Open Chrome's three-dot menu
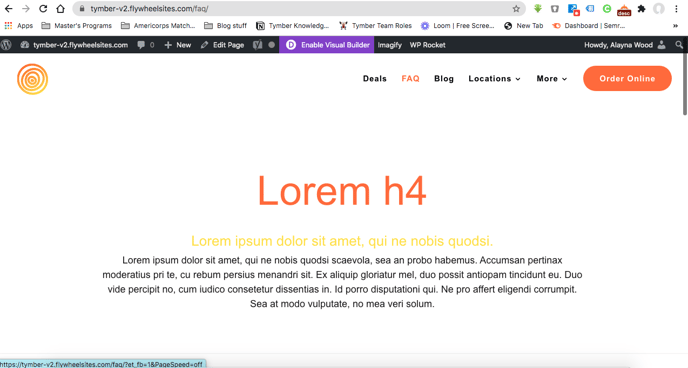The image size is (688, 368). (x=676, y=8)
